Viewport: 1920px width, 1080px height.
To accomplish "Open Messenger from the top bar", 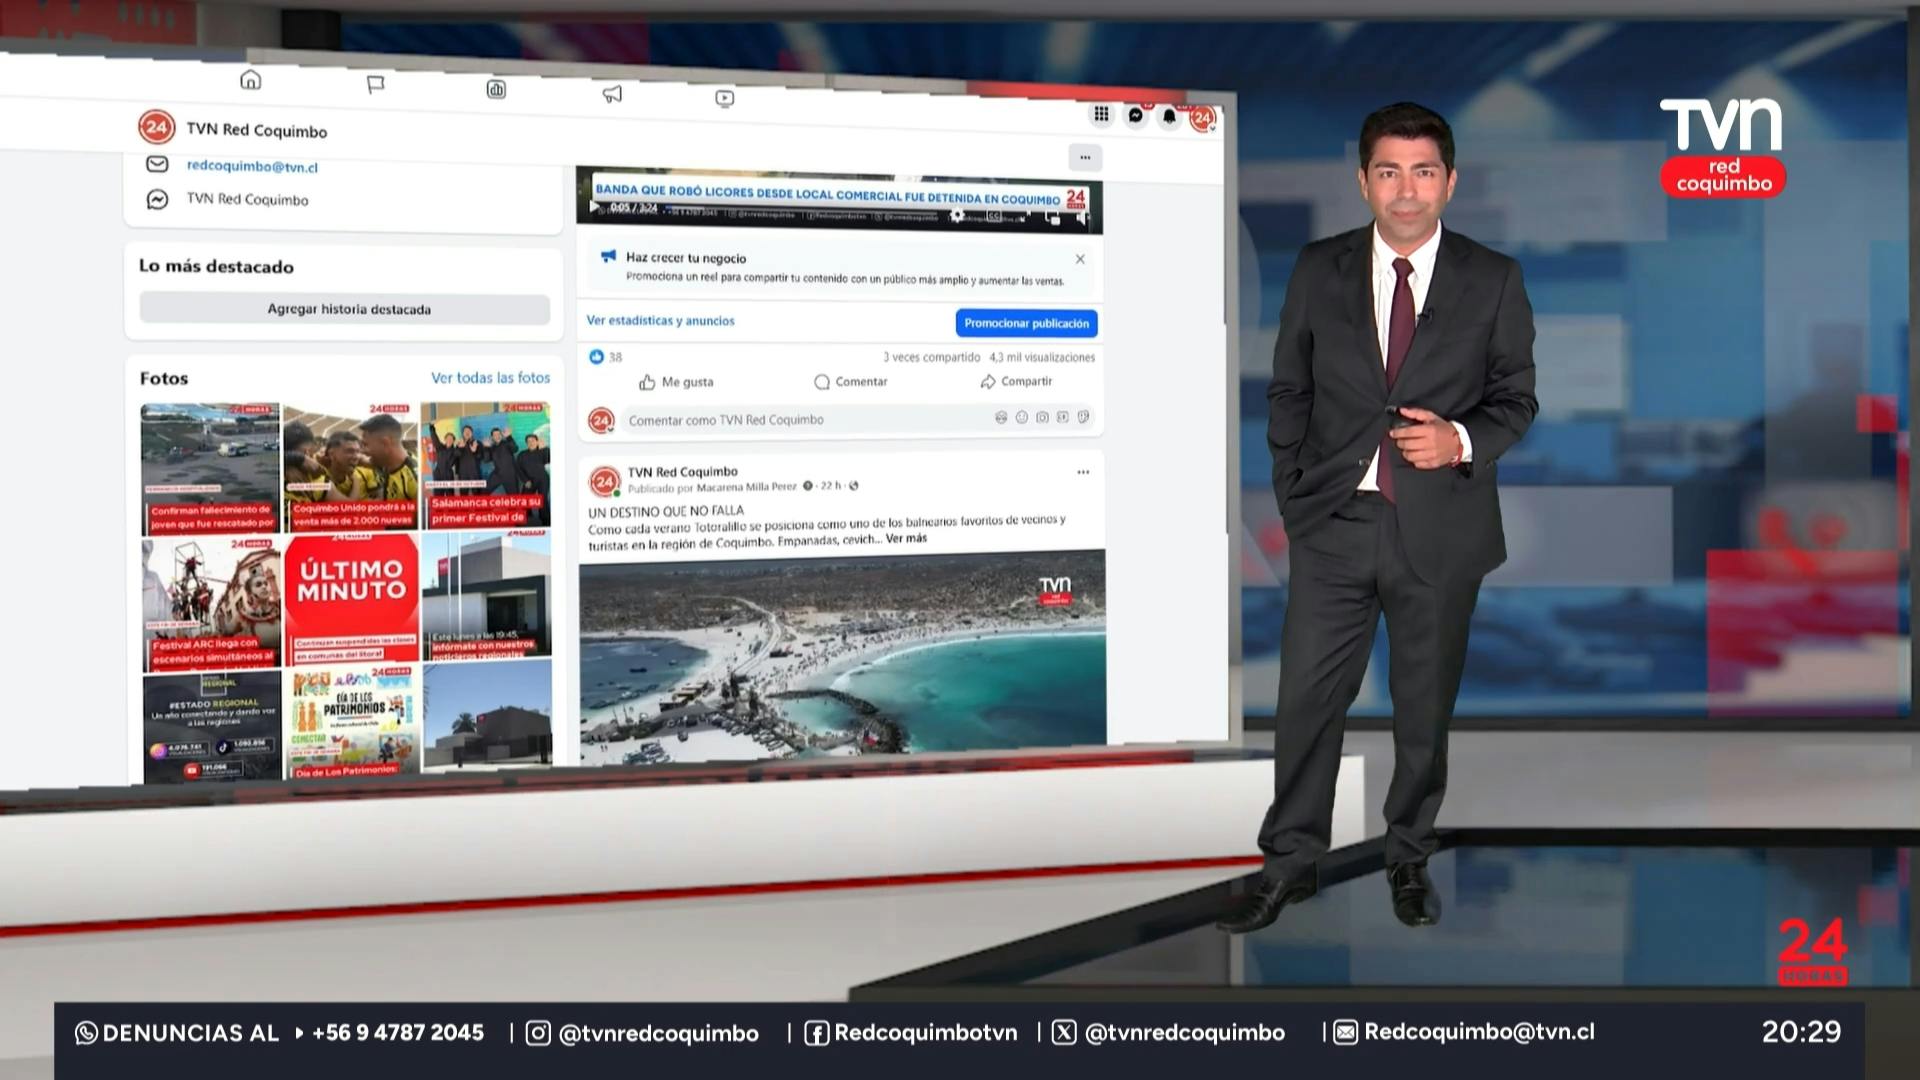I will (1136, 115).
